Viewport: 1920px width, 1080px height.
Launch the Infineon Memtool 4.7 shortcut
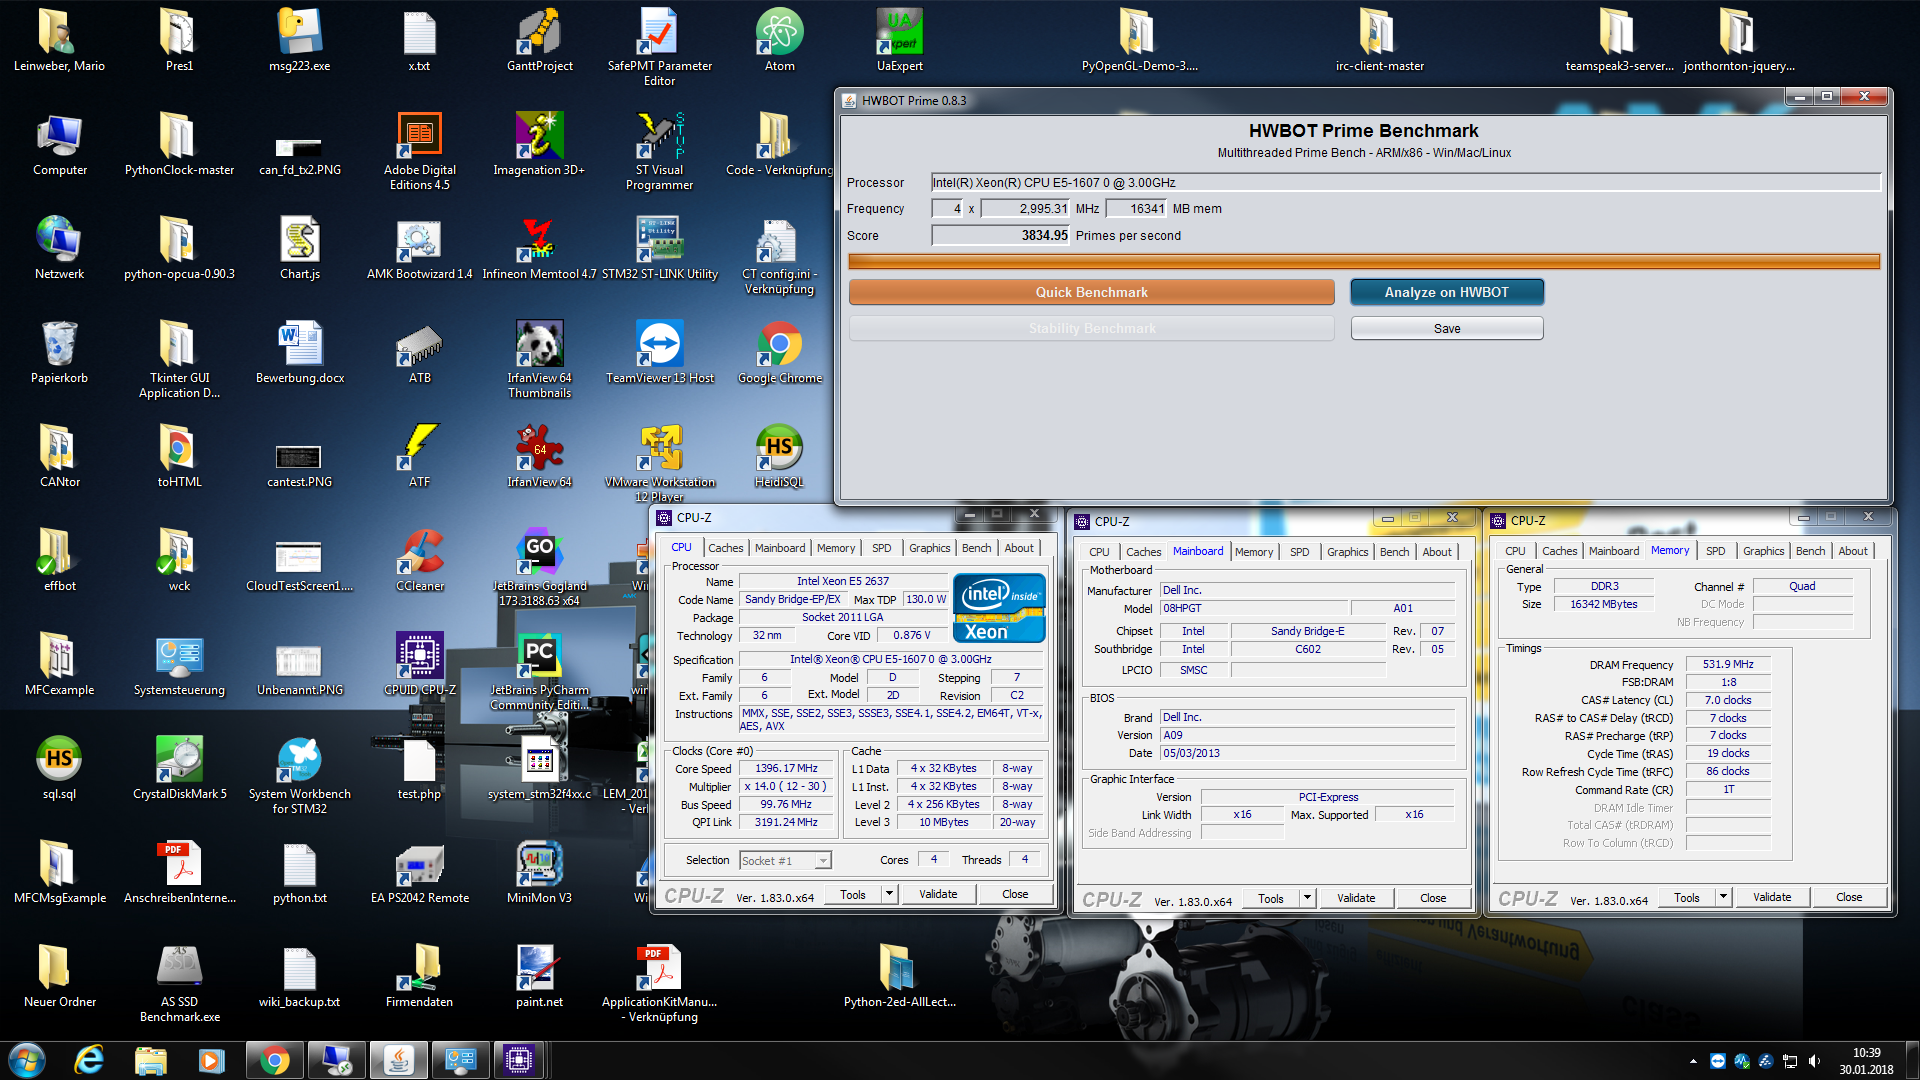click(539, 248)
